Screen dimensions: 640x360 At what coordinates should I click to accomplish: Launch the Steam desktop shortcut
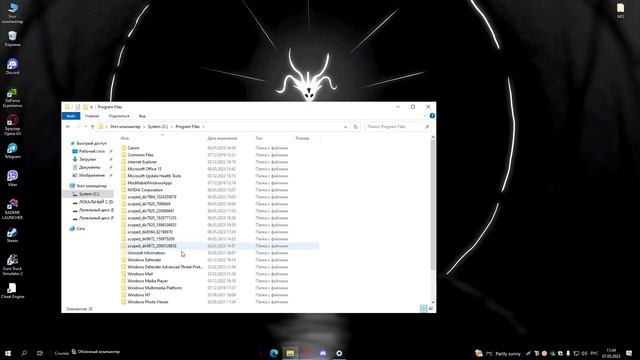pyautogui.click(x=12, y=235)
